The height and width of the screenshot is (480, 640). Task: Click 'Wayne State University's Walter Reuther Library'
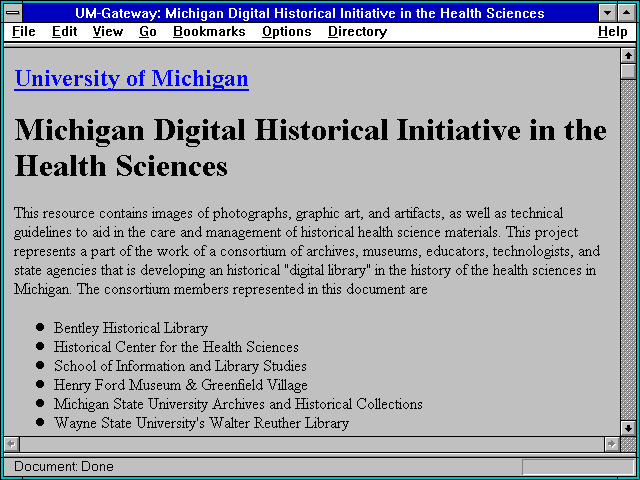[x=201, y=423]
